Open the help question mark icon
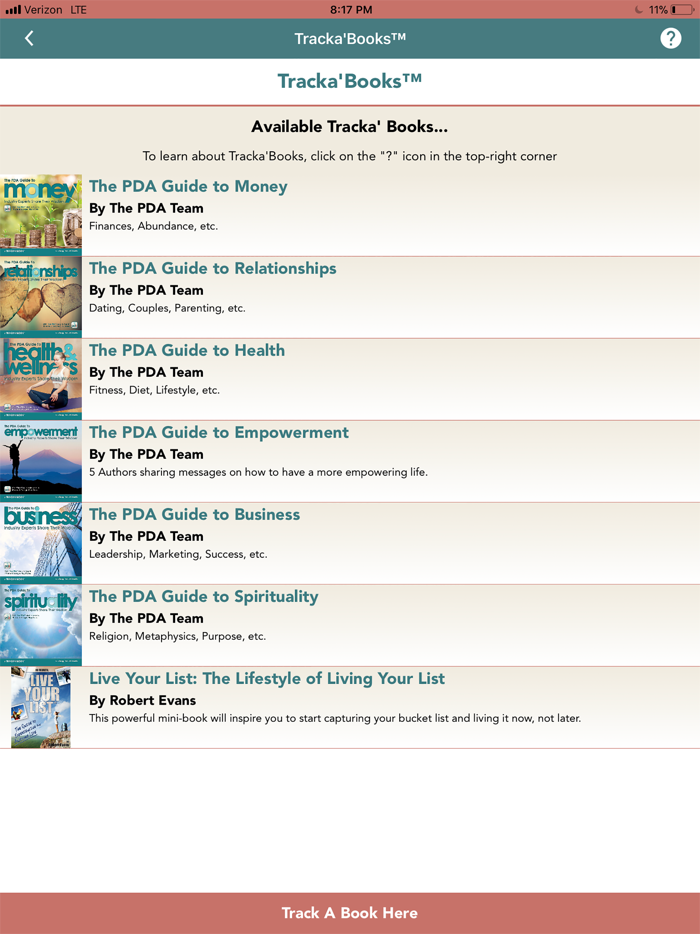The height and width of the screenshot is (934, 700). (x=671, y=38)
